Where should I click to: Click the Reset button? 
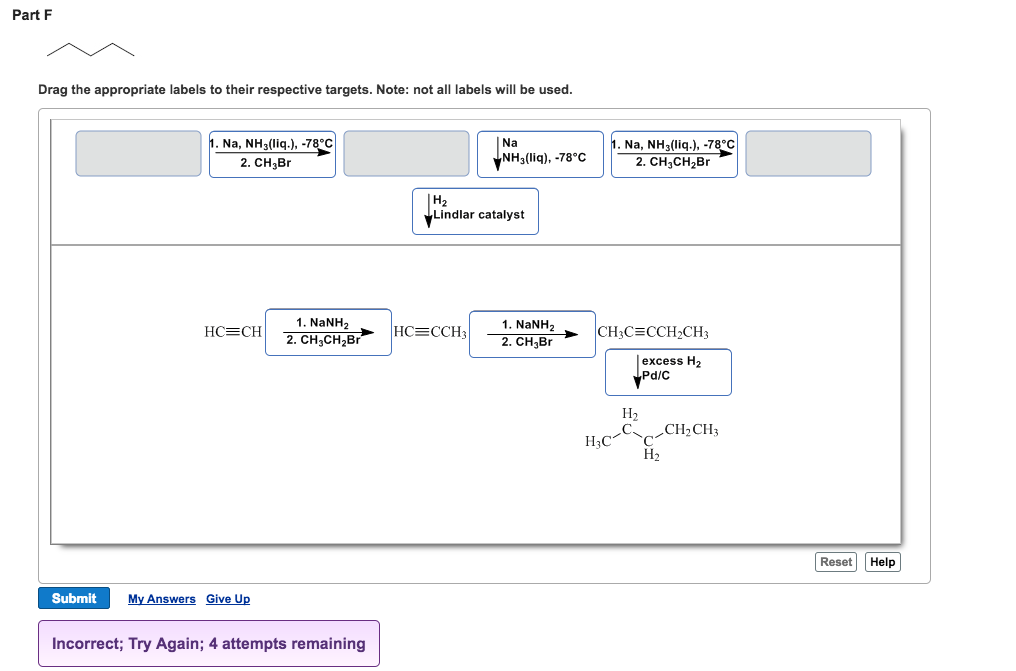835,562
